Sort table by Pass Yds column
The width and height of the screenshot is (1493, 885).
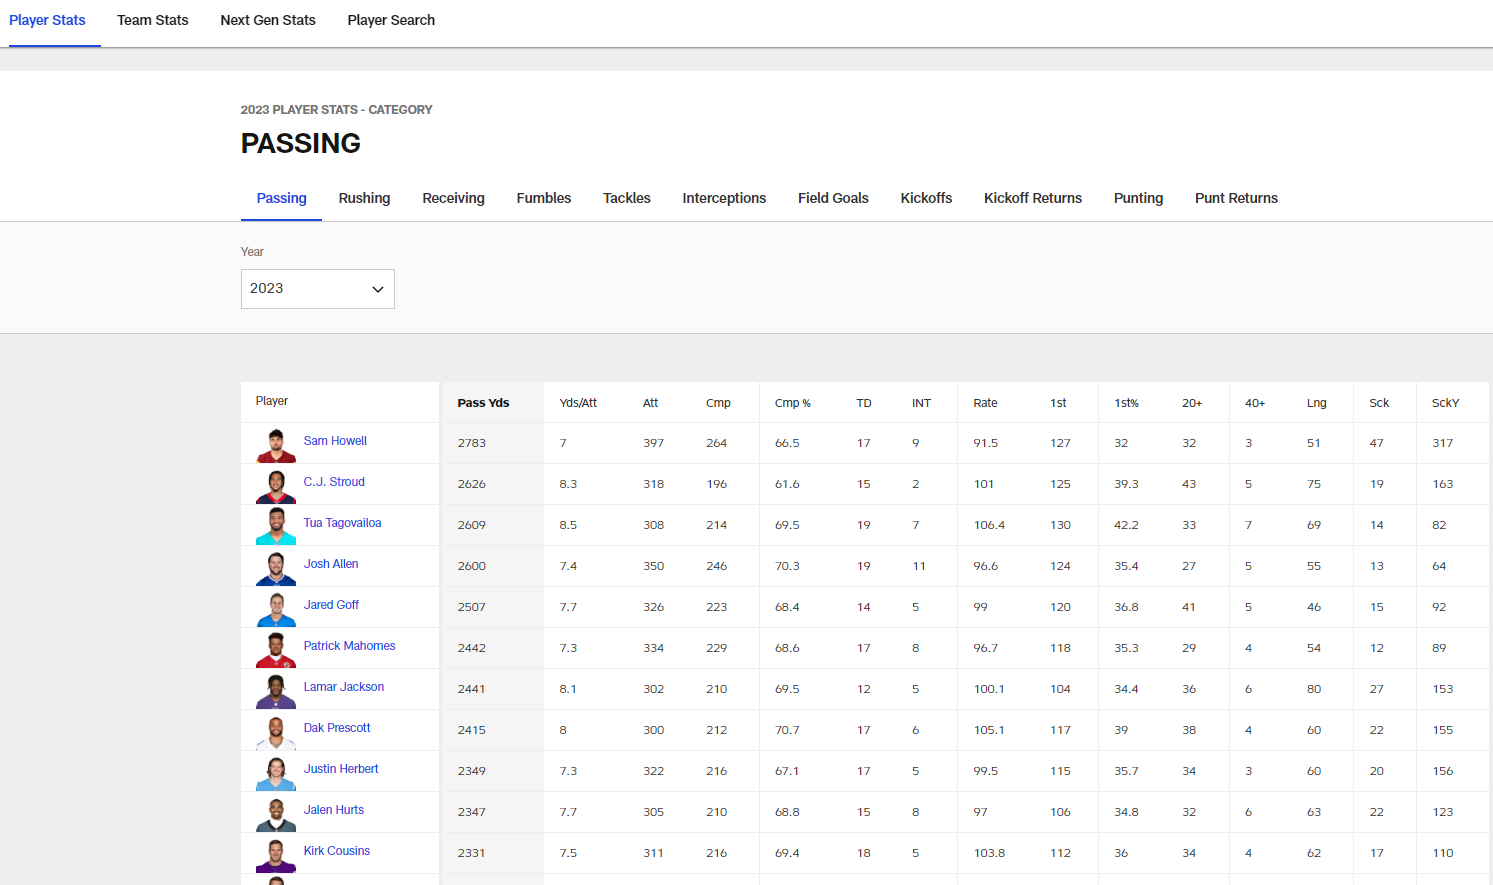pyautogui.click(x=483, y=403)
